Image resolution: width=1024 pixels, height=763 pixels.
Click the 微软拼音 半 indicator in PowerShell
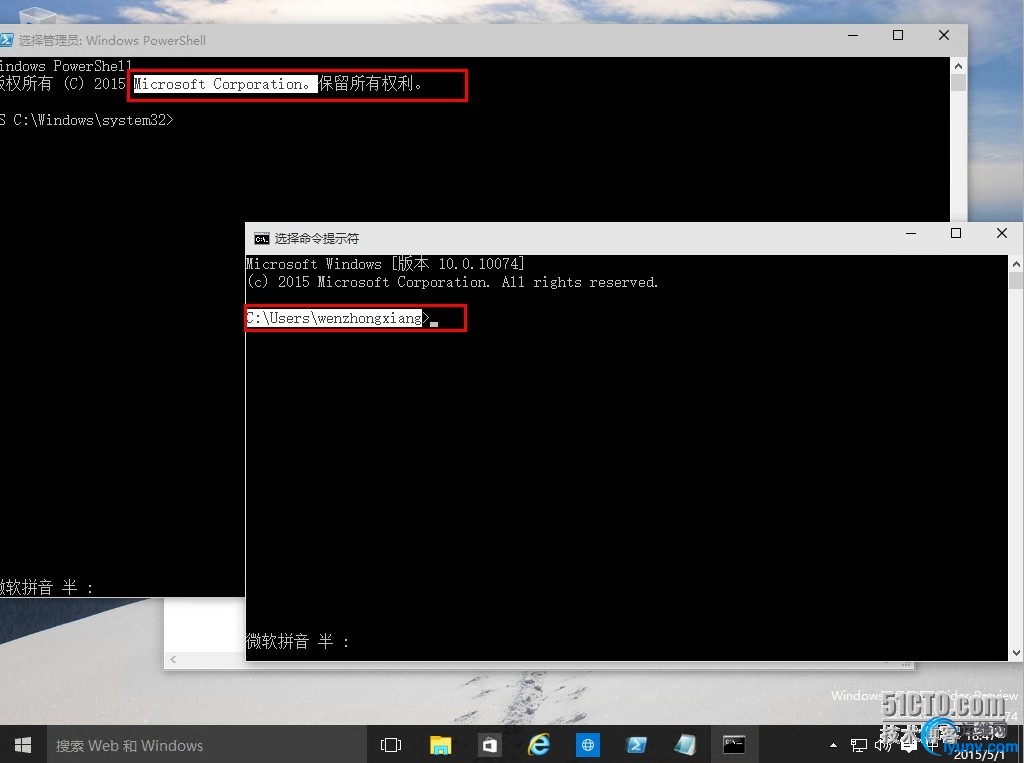[46, 587]
